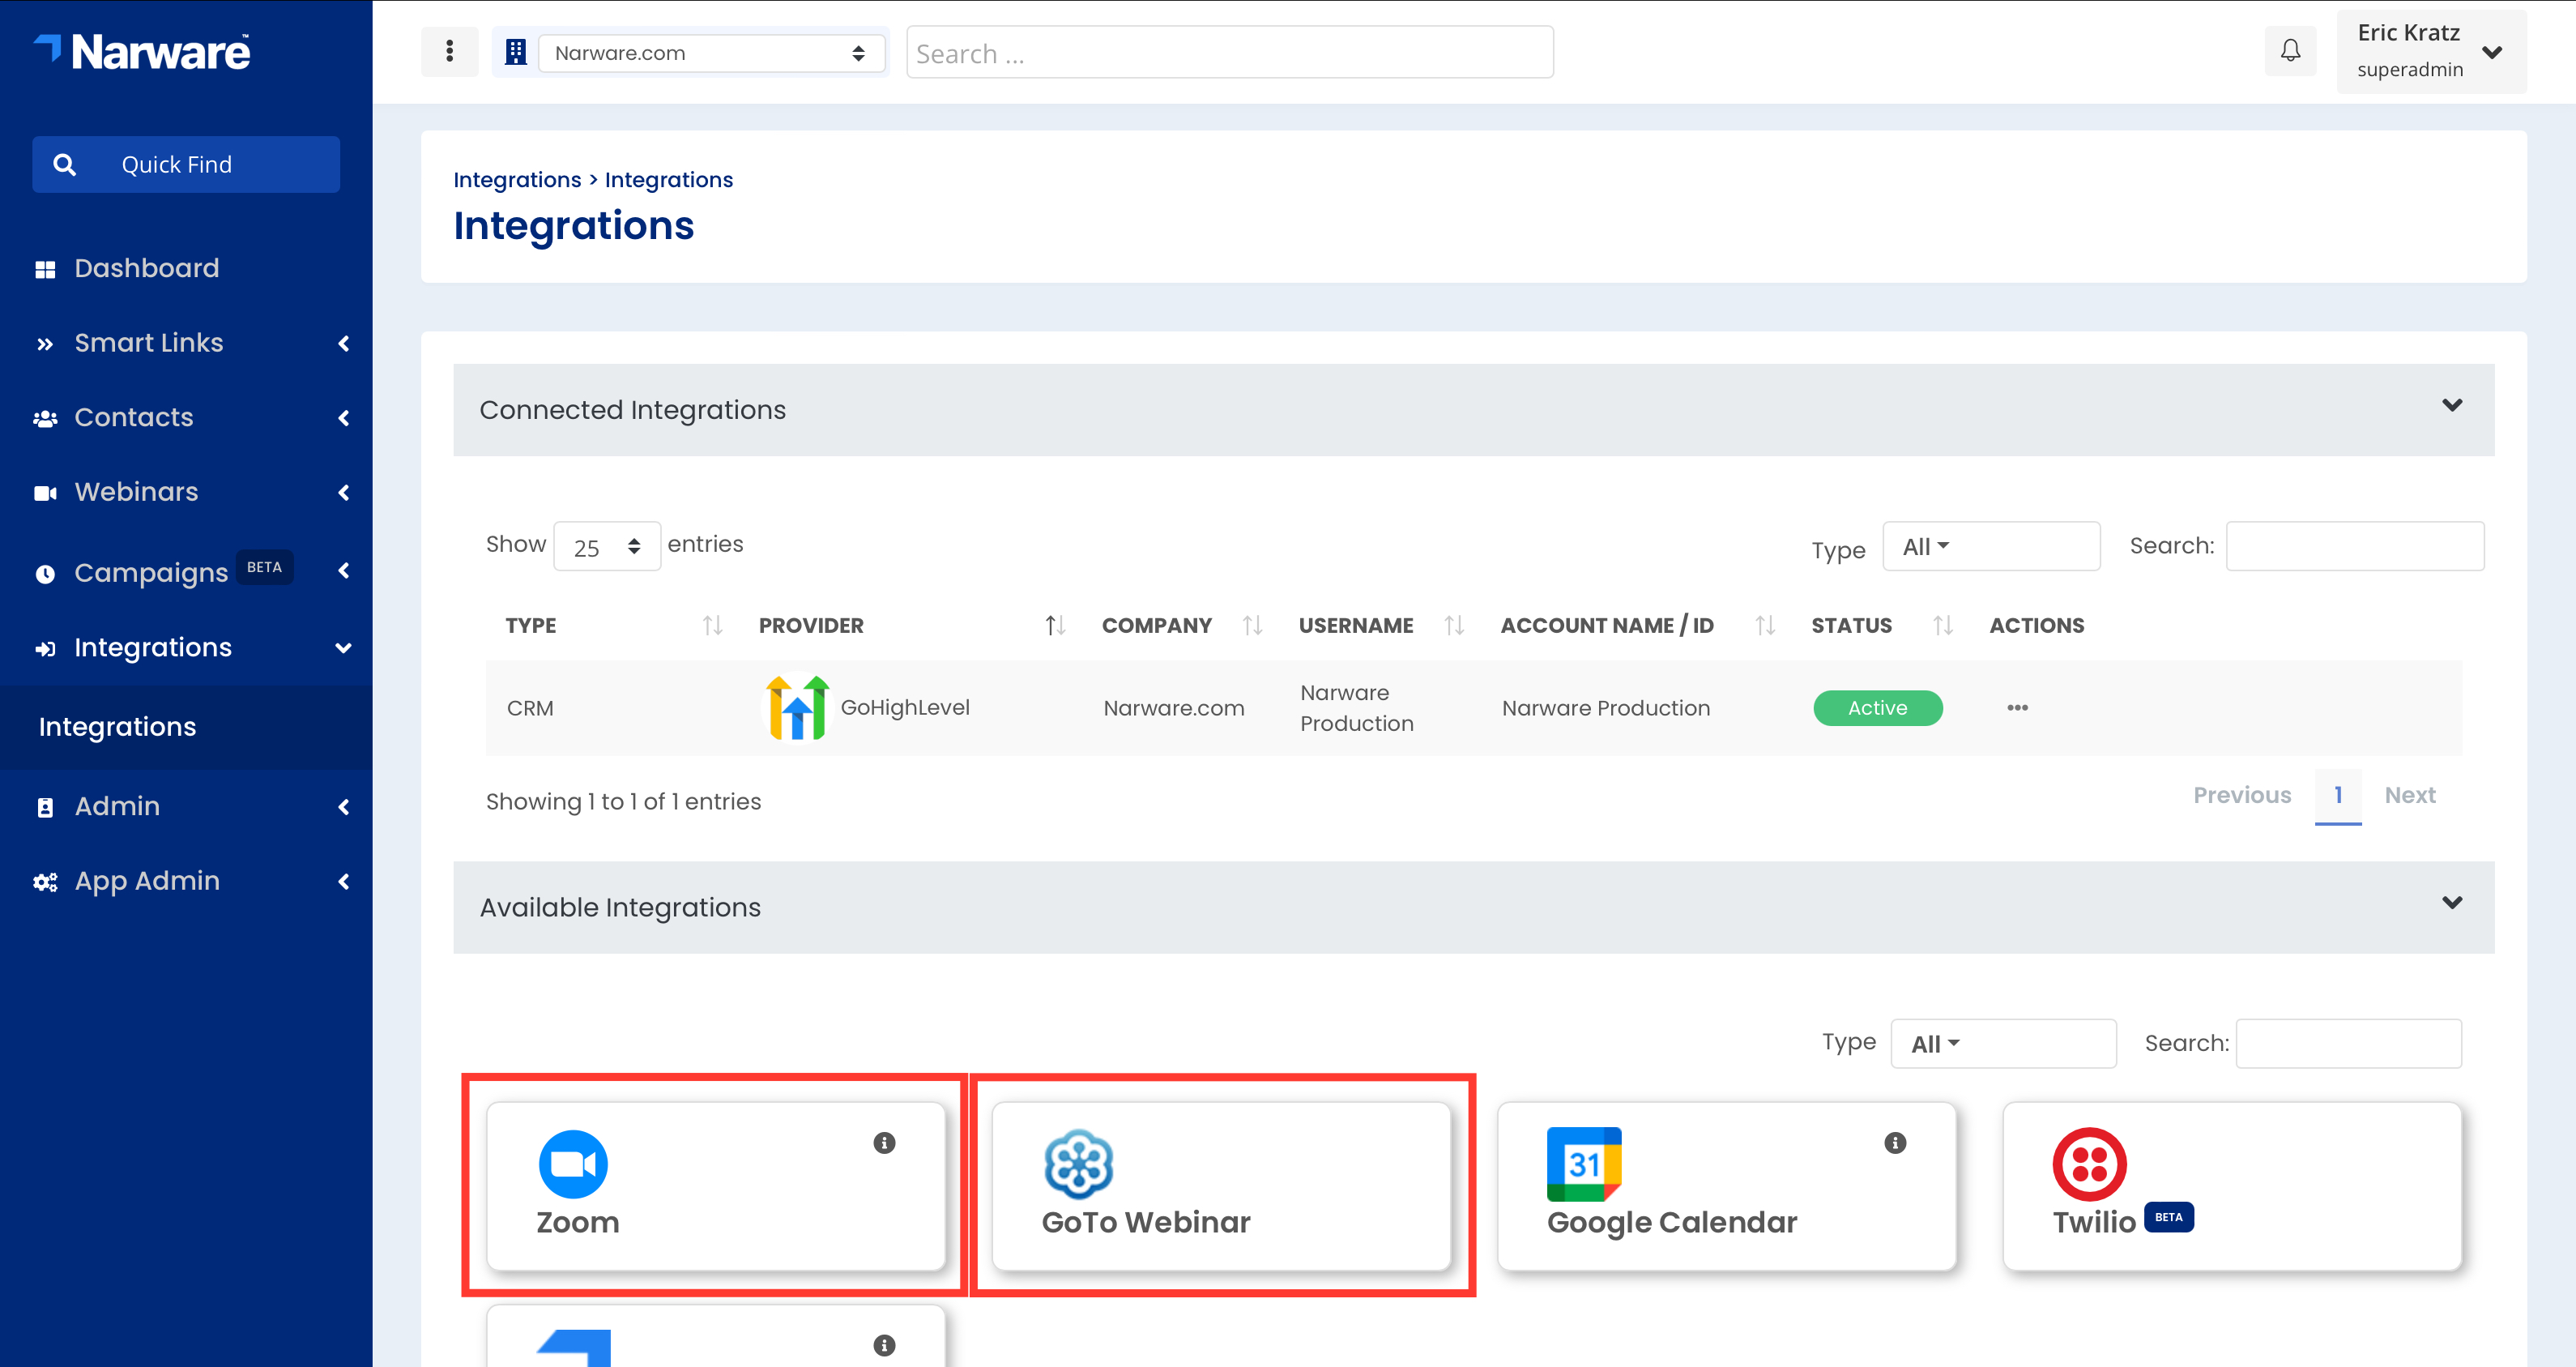The height and width of the screenshot is (1367, 2576).
Task: Click the Integrations sign-in arrow icon
Action: pyautogui.click(x=45, y=649)
